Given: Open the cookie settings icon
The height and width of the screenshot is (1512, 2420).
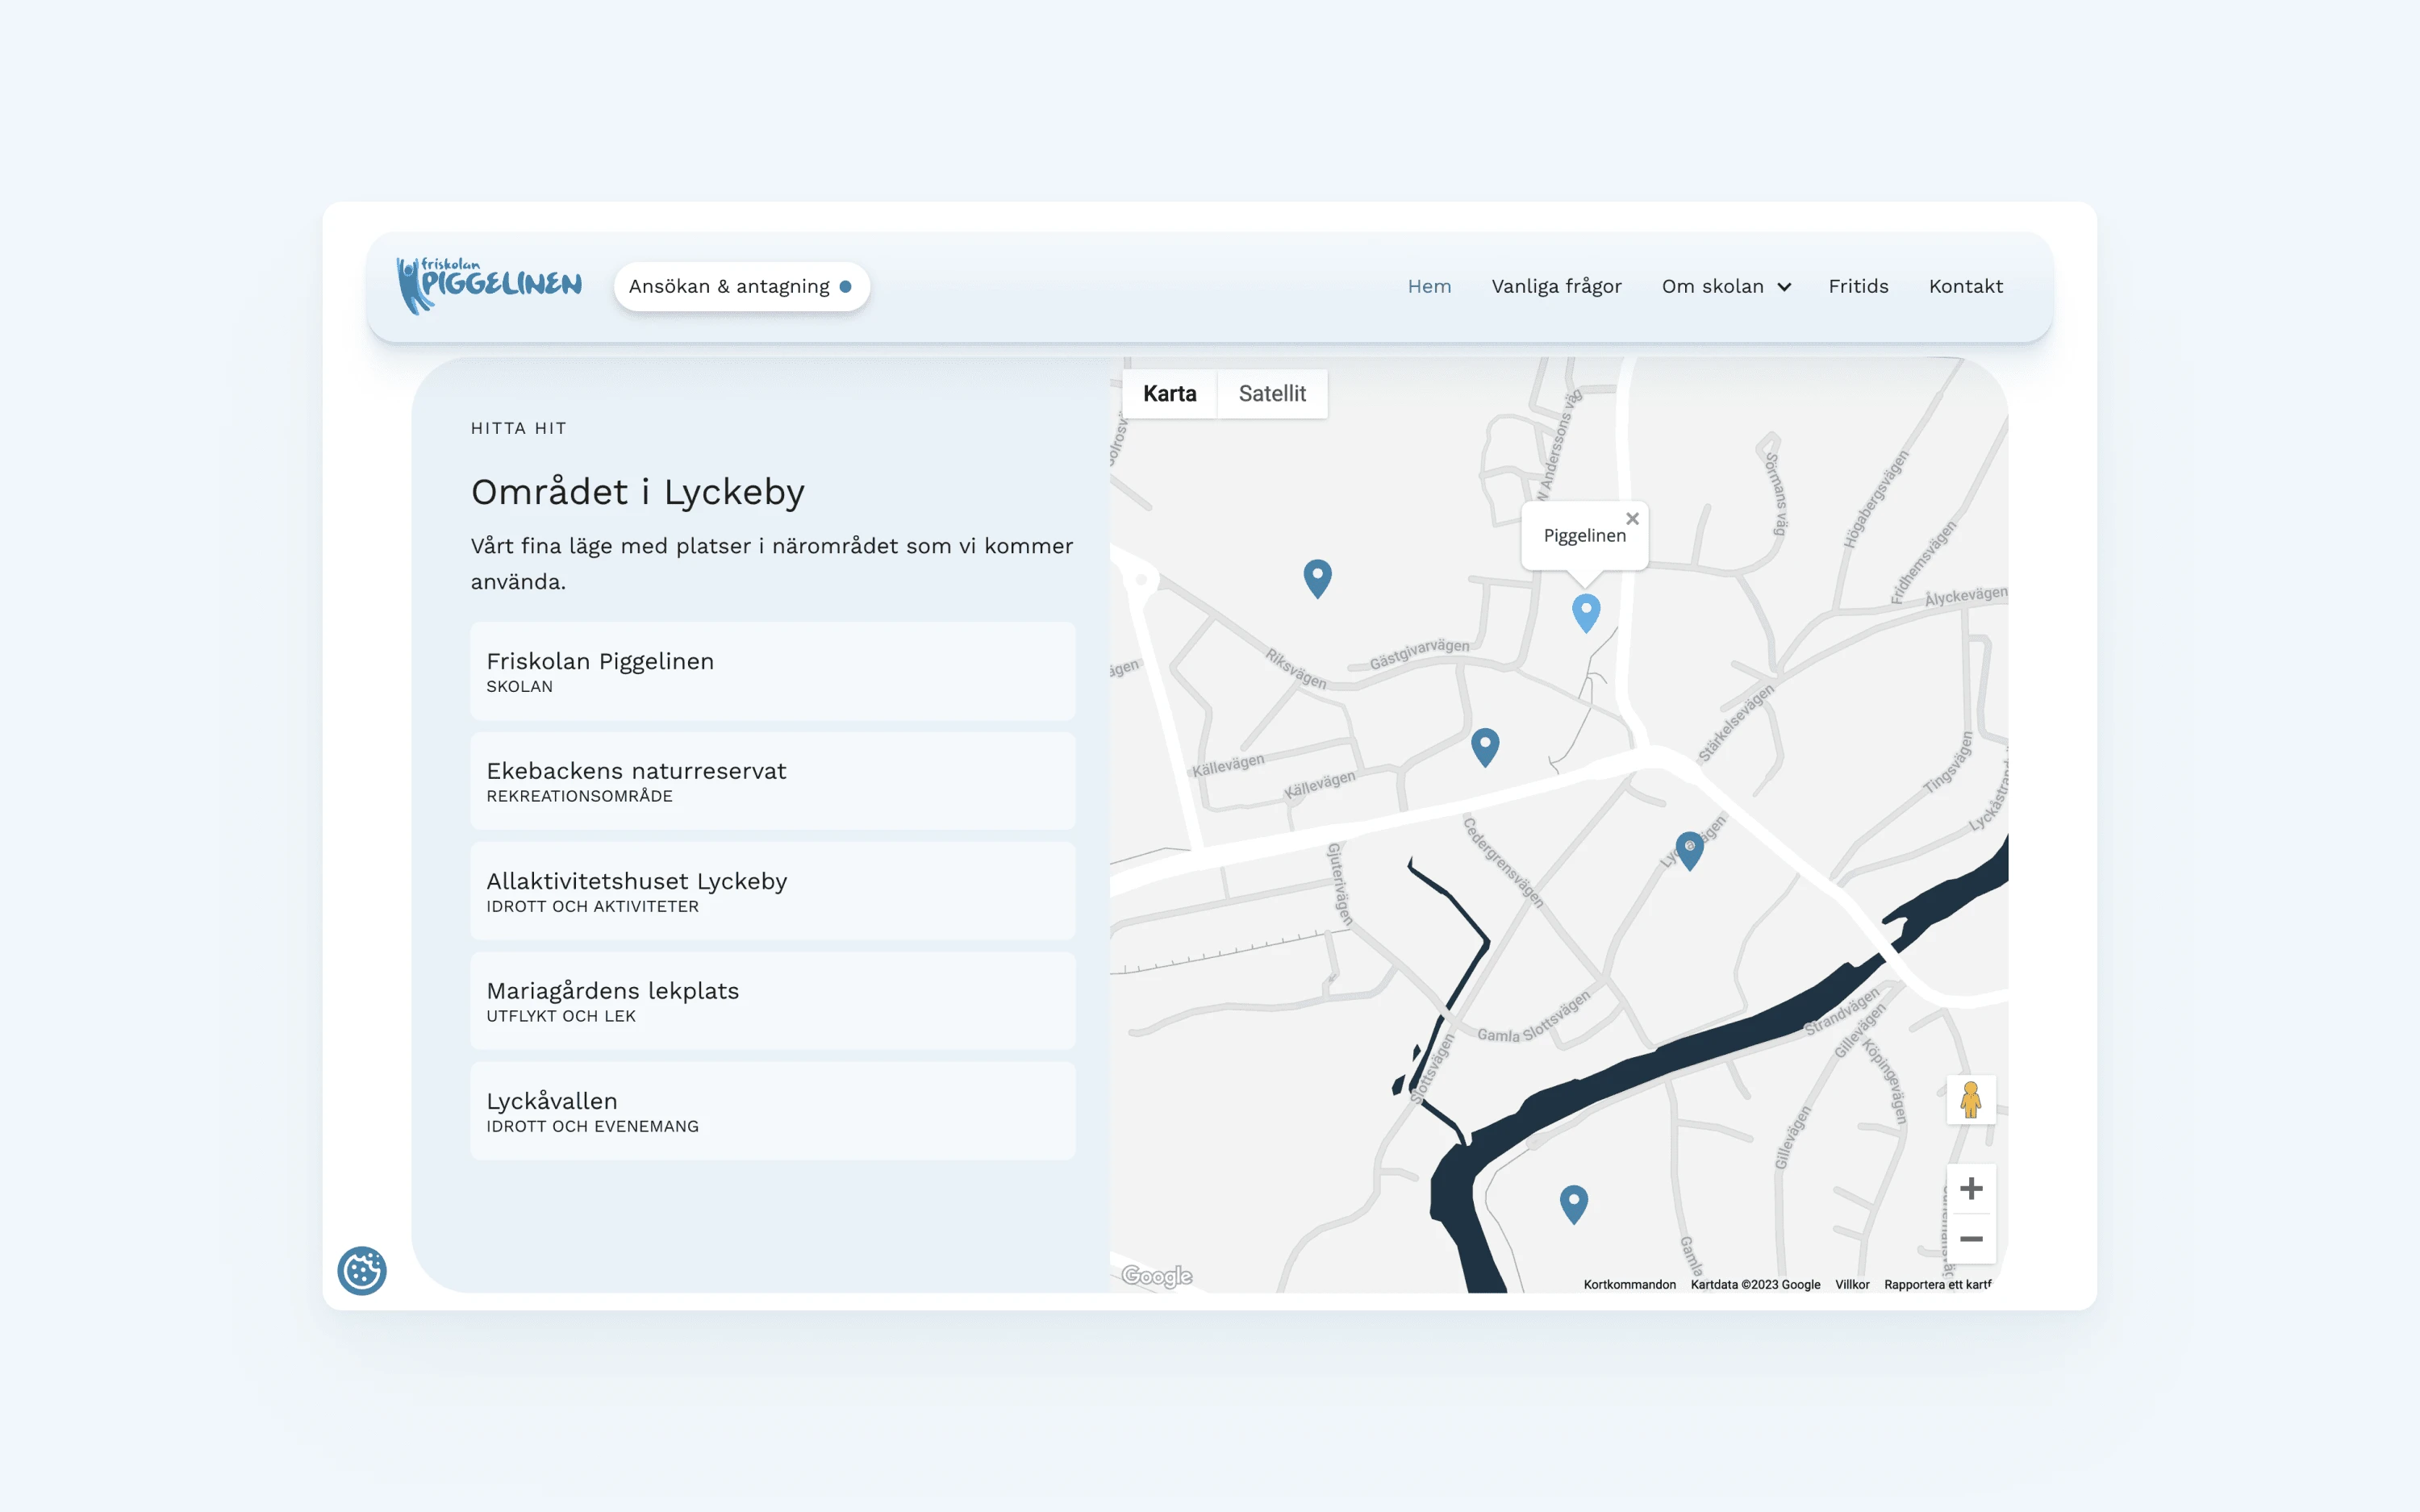Looking at the screenshot, I should (x=362, y=1270).
